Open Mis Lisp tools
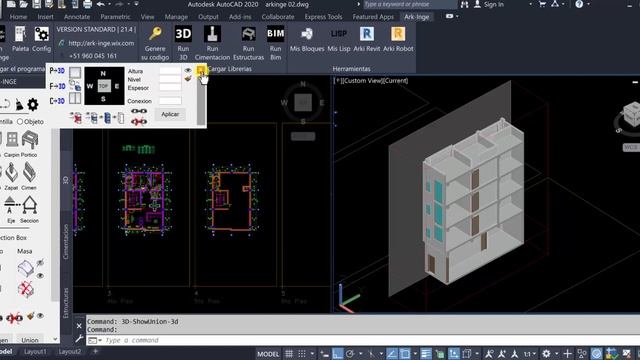The height and width of the screenshot is (360, 640). coord(339,34)
